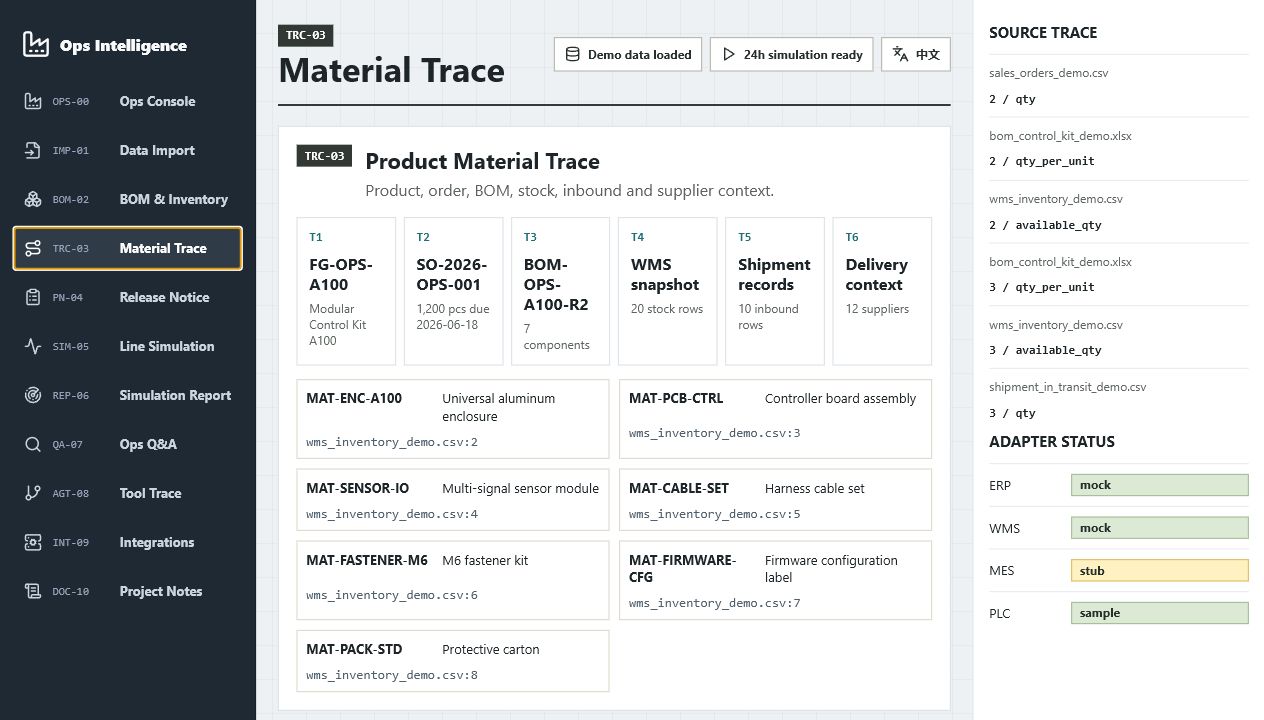Select T1 FG-OPS-A100 card
Viewport: 1264px width, 720px height.
(346, 291)
